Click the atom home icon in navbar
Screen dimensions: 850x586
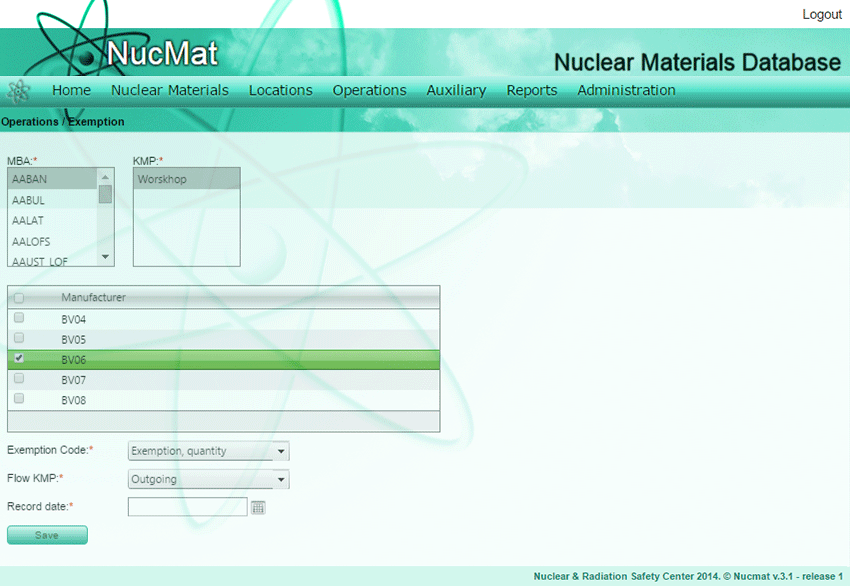[19, 91]
